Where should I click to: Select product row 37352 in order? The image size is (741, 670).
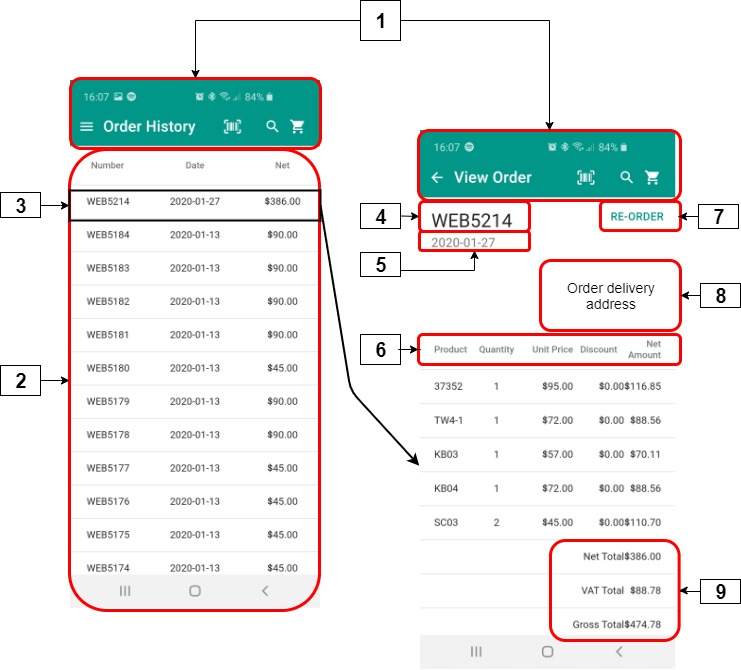pos(547,385)
